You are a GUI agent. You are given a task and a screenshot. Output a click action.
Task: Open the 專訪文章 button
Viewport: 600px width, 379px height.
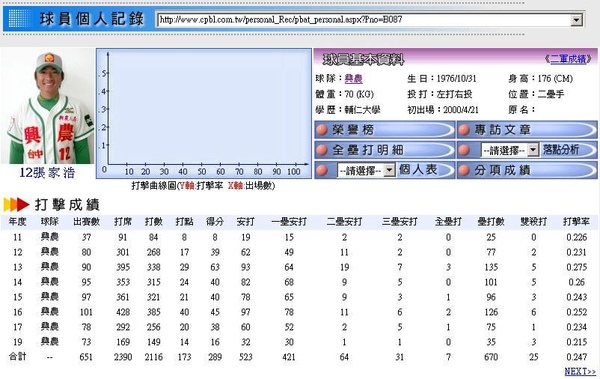[527, 130]
